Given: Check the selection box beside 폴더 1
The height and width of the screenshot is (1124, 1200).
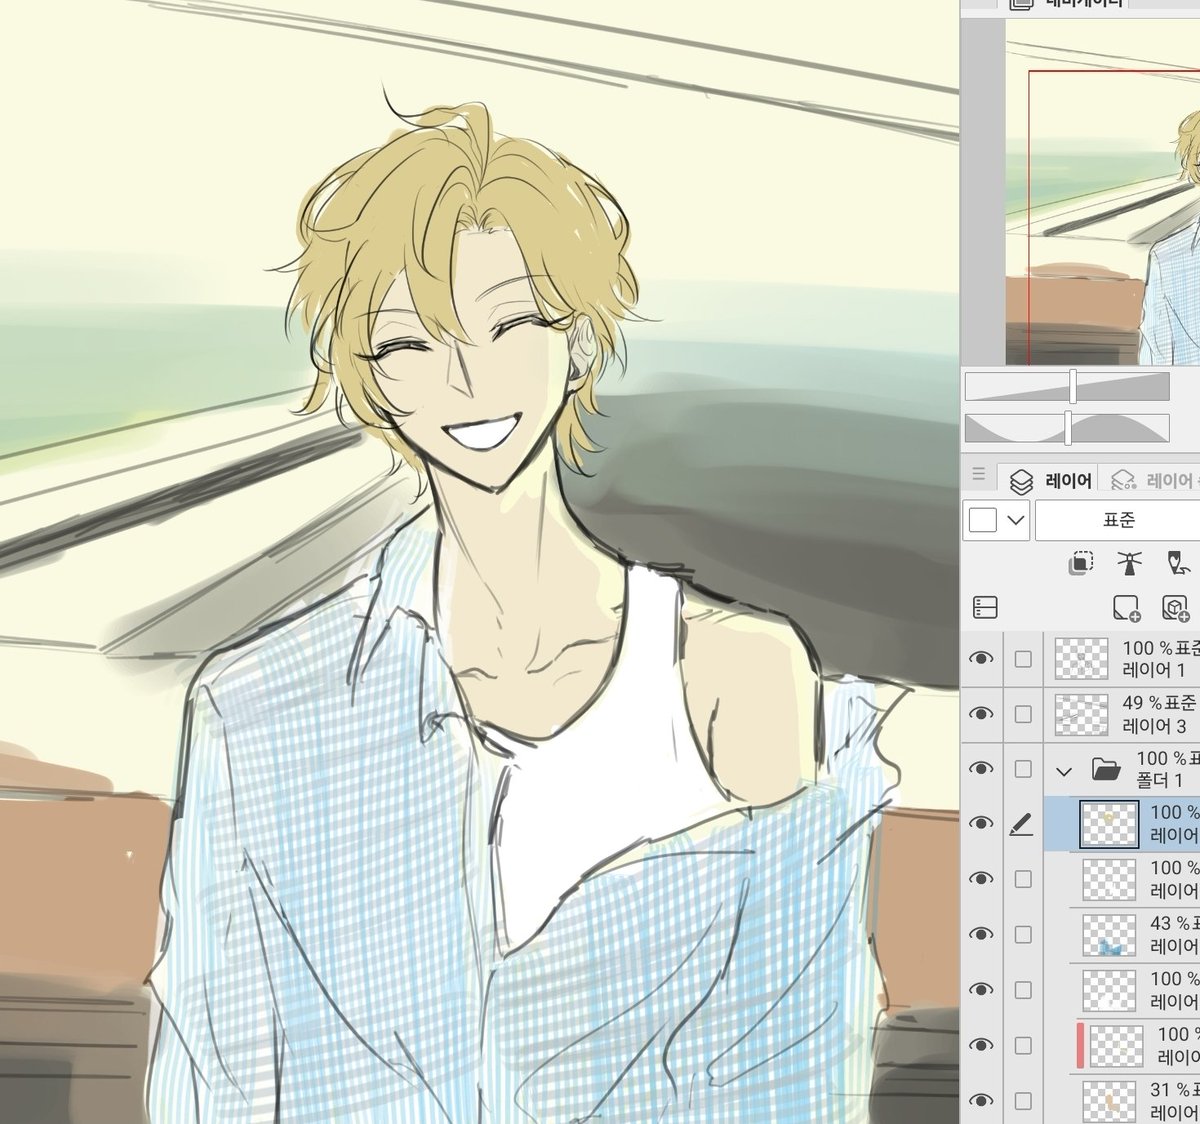Looking at the screenshot, I should [x=1022, y=769].
